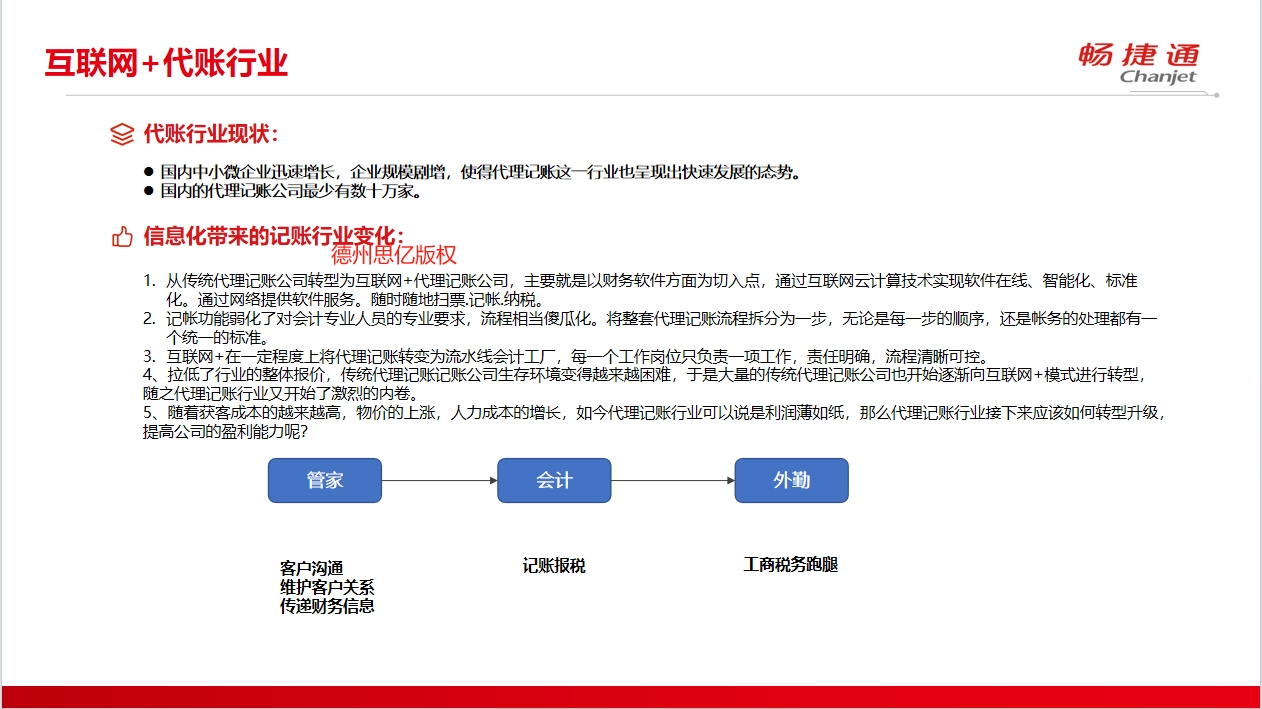1262x709 pixels.
Task: Click the arrow connecting 会计 to 外勤
Action: coord(673,481)
